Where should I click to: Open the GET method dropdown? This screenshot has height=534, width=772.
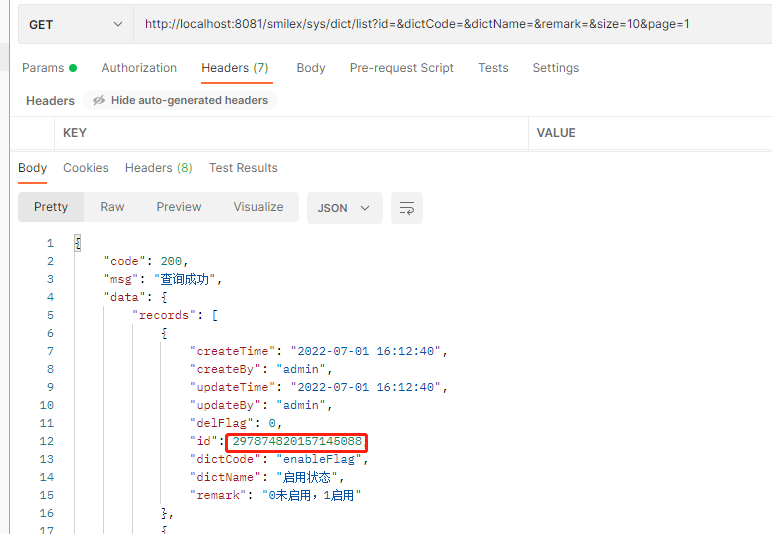[75, 24]
